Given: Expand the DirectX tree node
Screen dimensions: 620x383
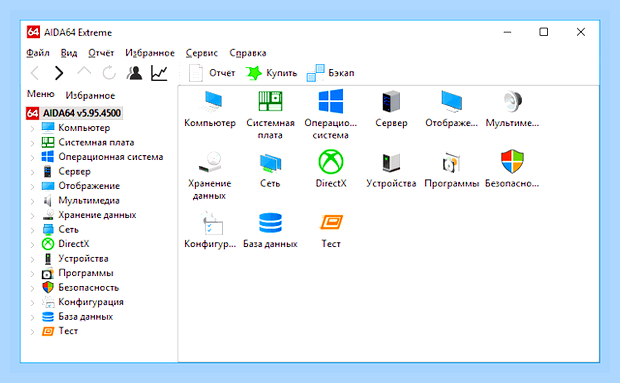Looking at the screenshot, I should pyautogui.click(x=32, y=245).
